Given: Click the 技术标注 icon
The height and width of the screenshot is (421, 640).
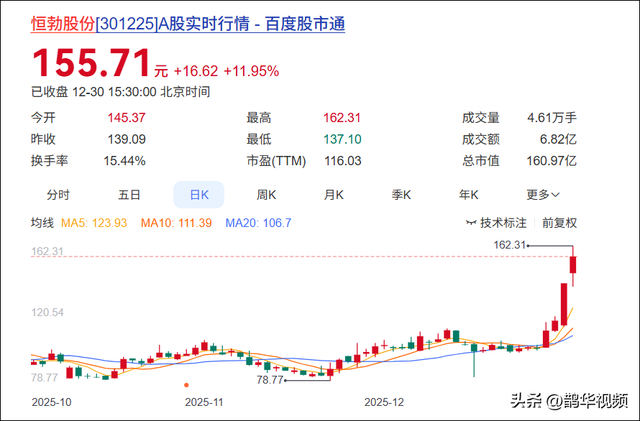Looking at the screenshot, I should pyautogui.click(x=471, y=223).
